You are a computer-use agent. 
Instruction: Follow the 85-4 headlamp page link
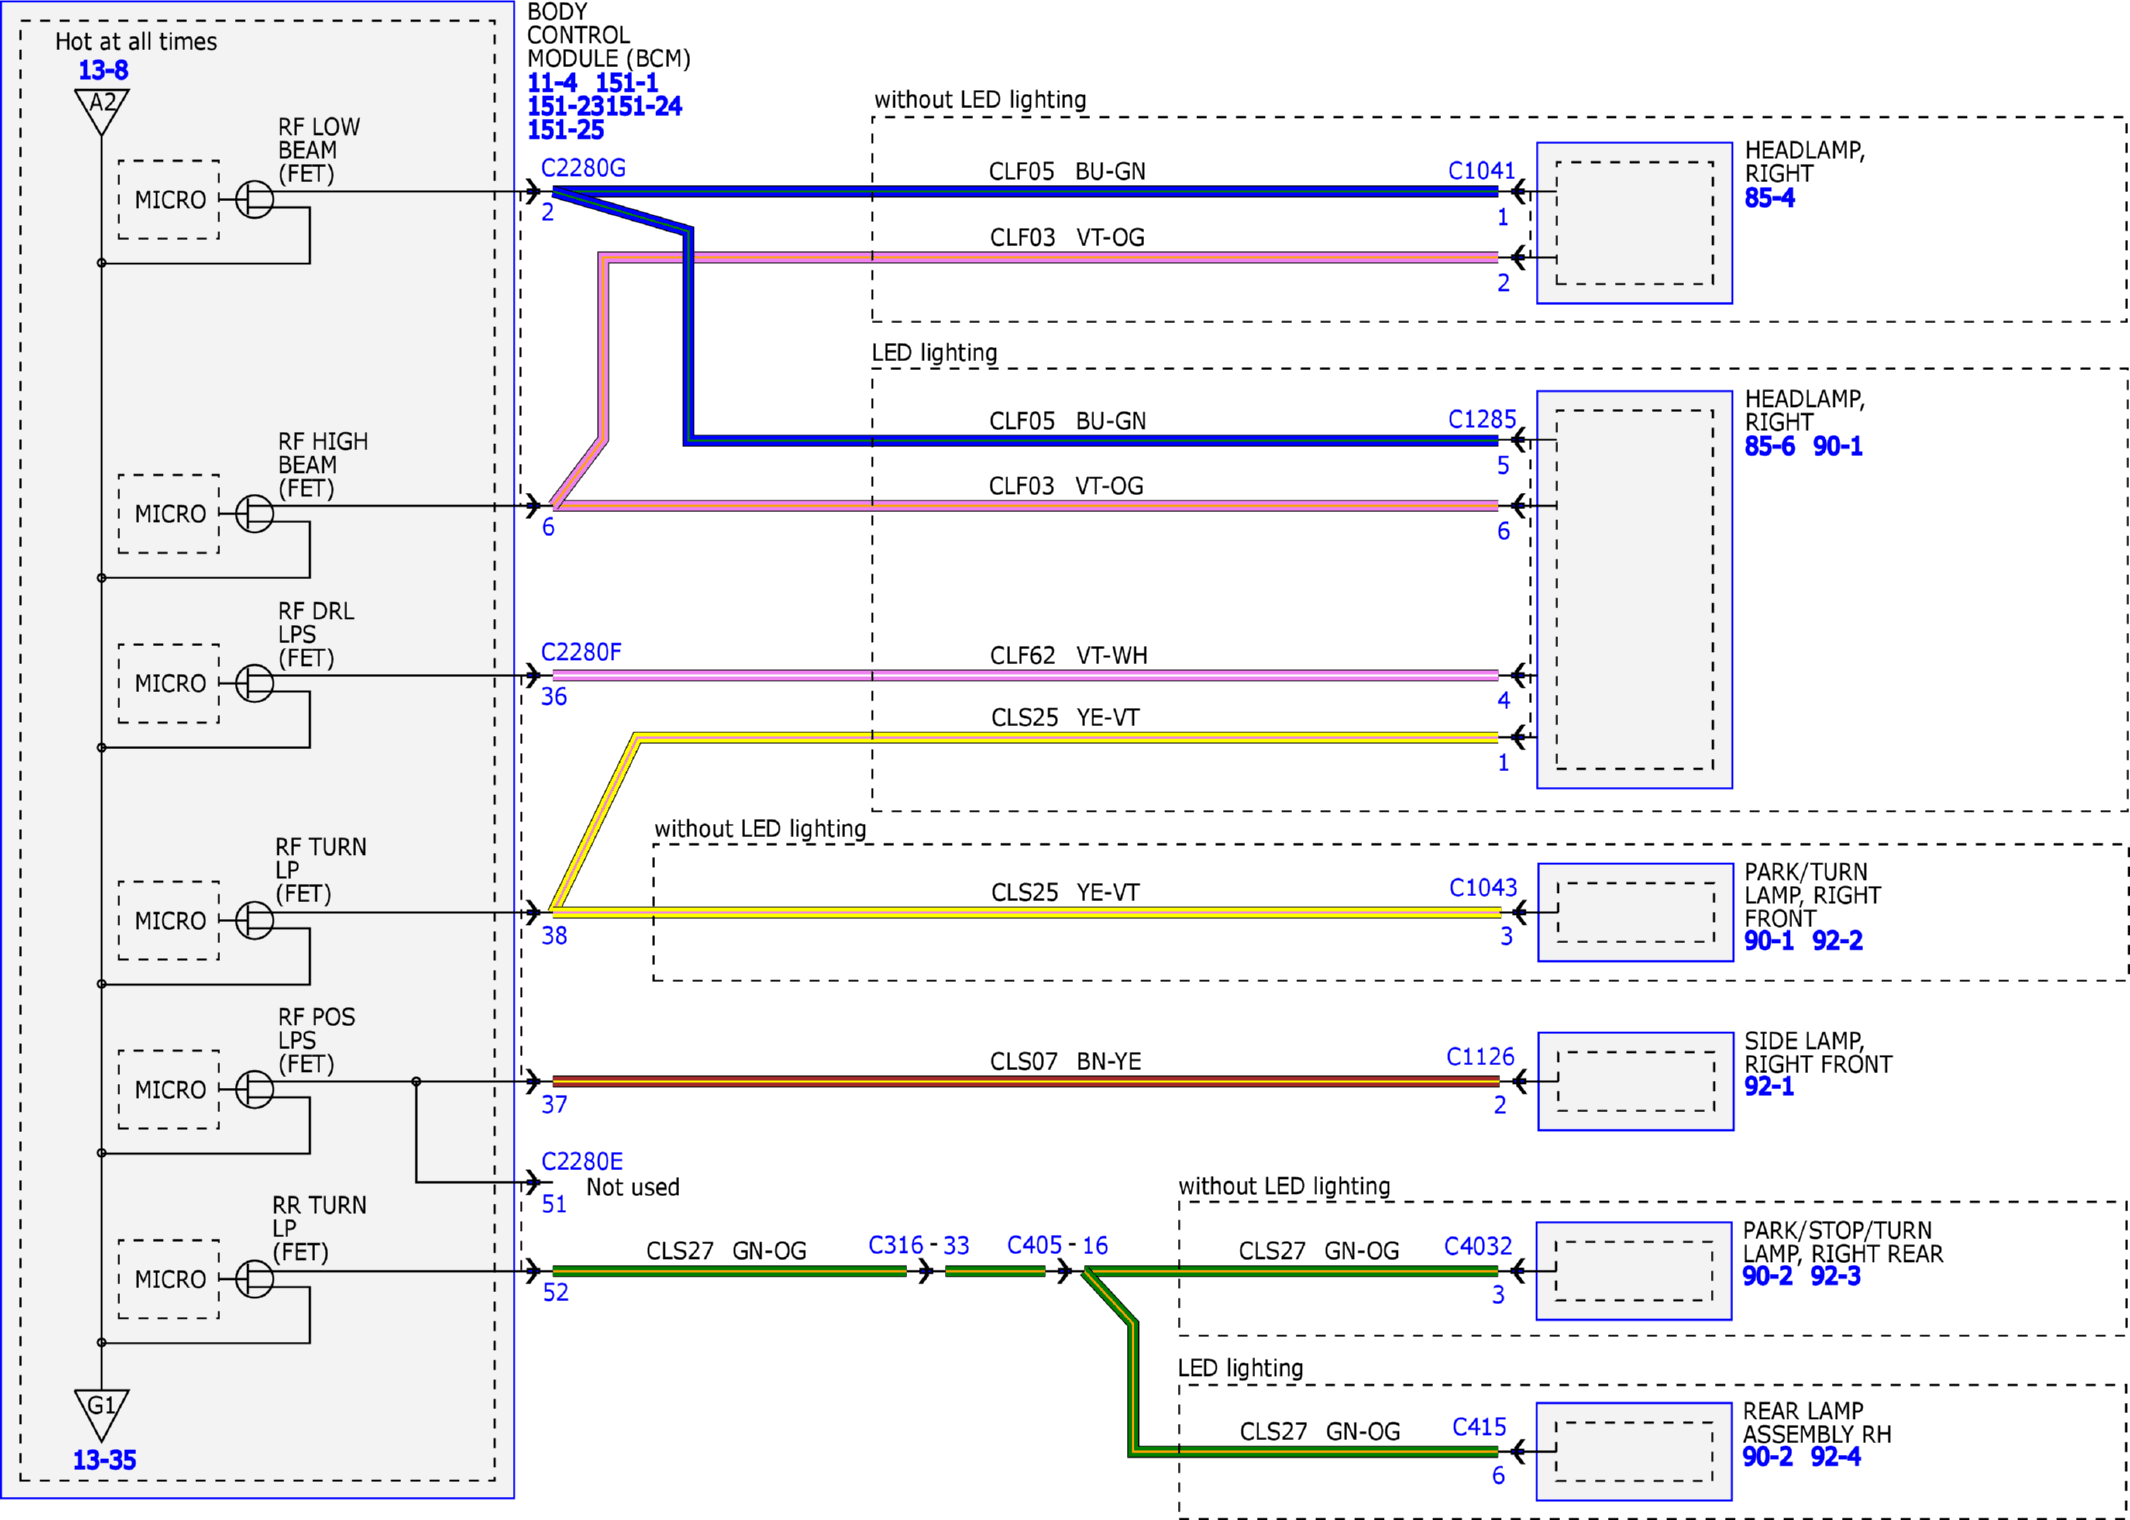[1769, 198]
